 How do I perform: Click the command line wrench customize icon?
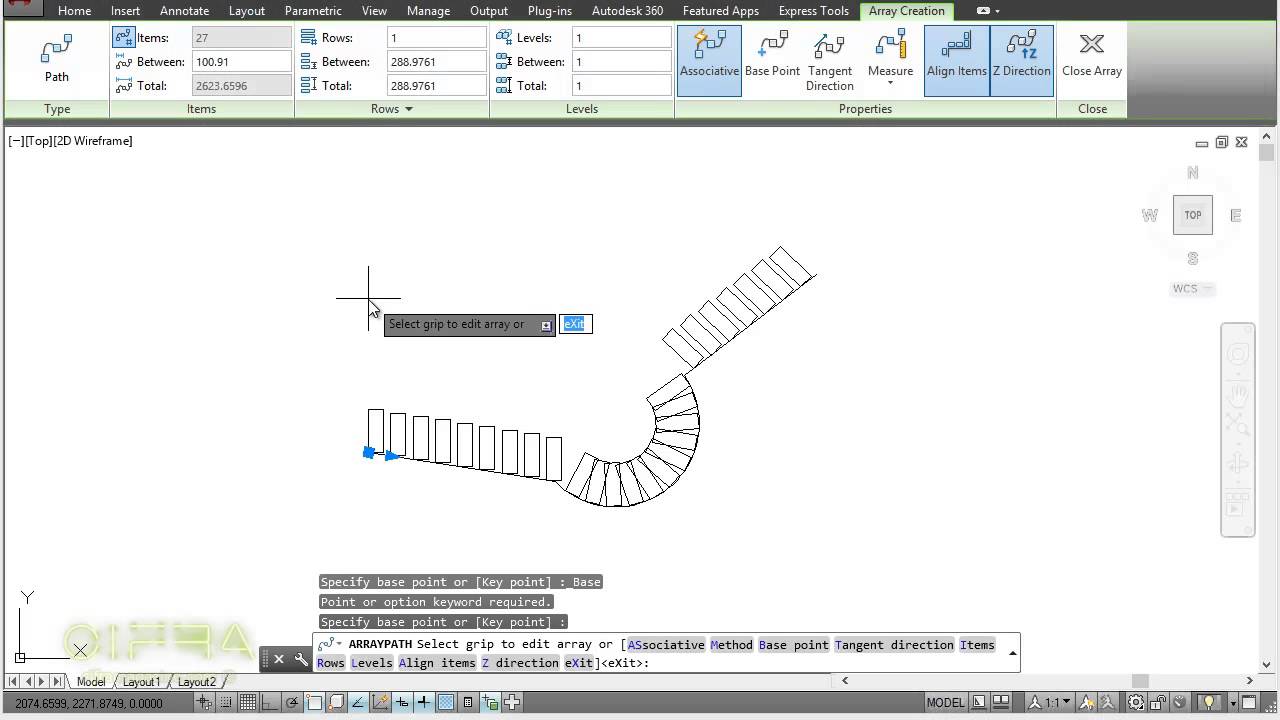pyautogui.click(x=301, y=659)
